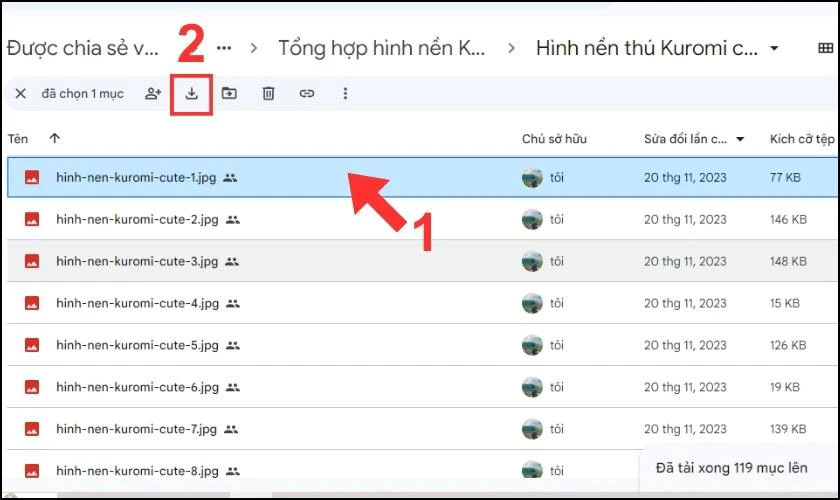Click the '15 KB' file size cell

coord(784,303)
